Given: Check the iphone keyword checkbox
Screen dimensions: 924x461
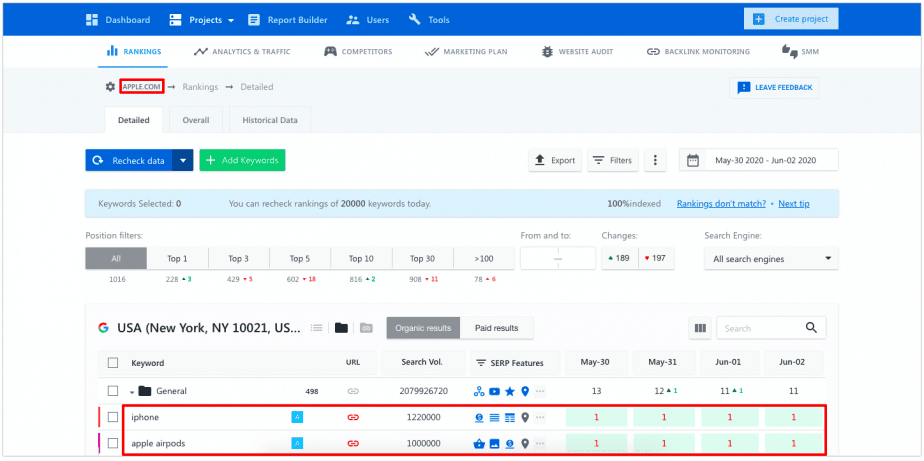Looking at the screenshot, I should (x=113, y=417).
